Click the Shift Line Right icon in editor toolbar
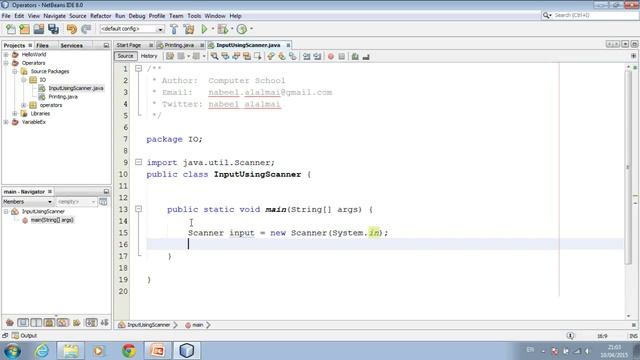This screenshot has height=360, width=640. [318, 56]
